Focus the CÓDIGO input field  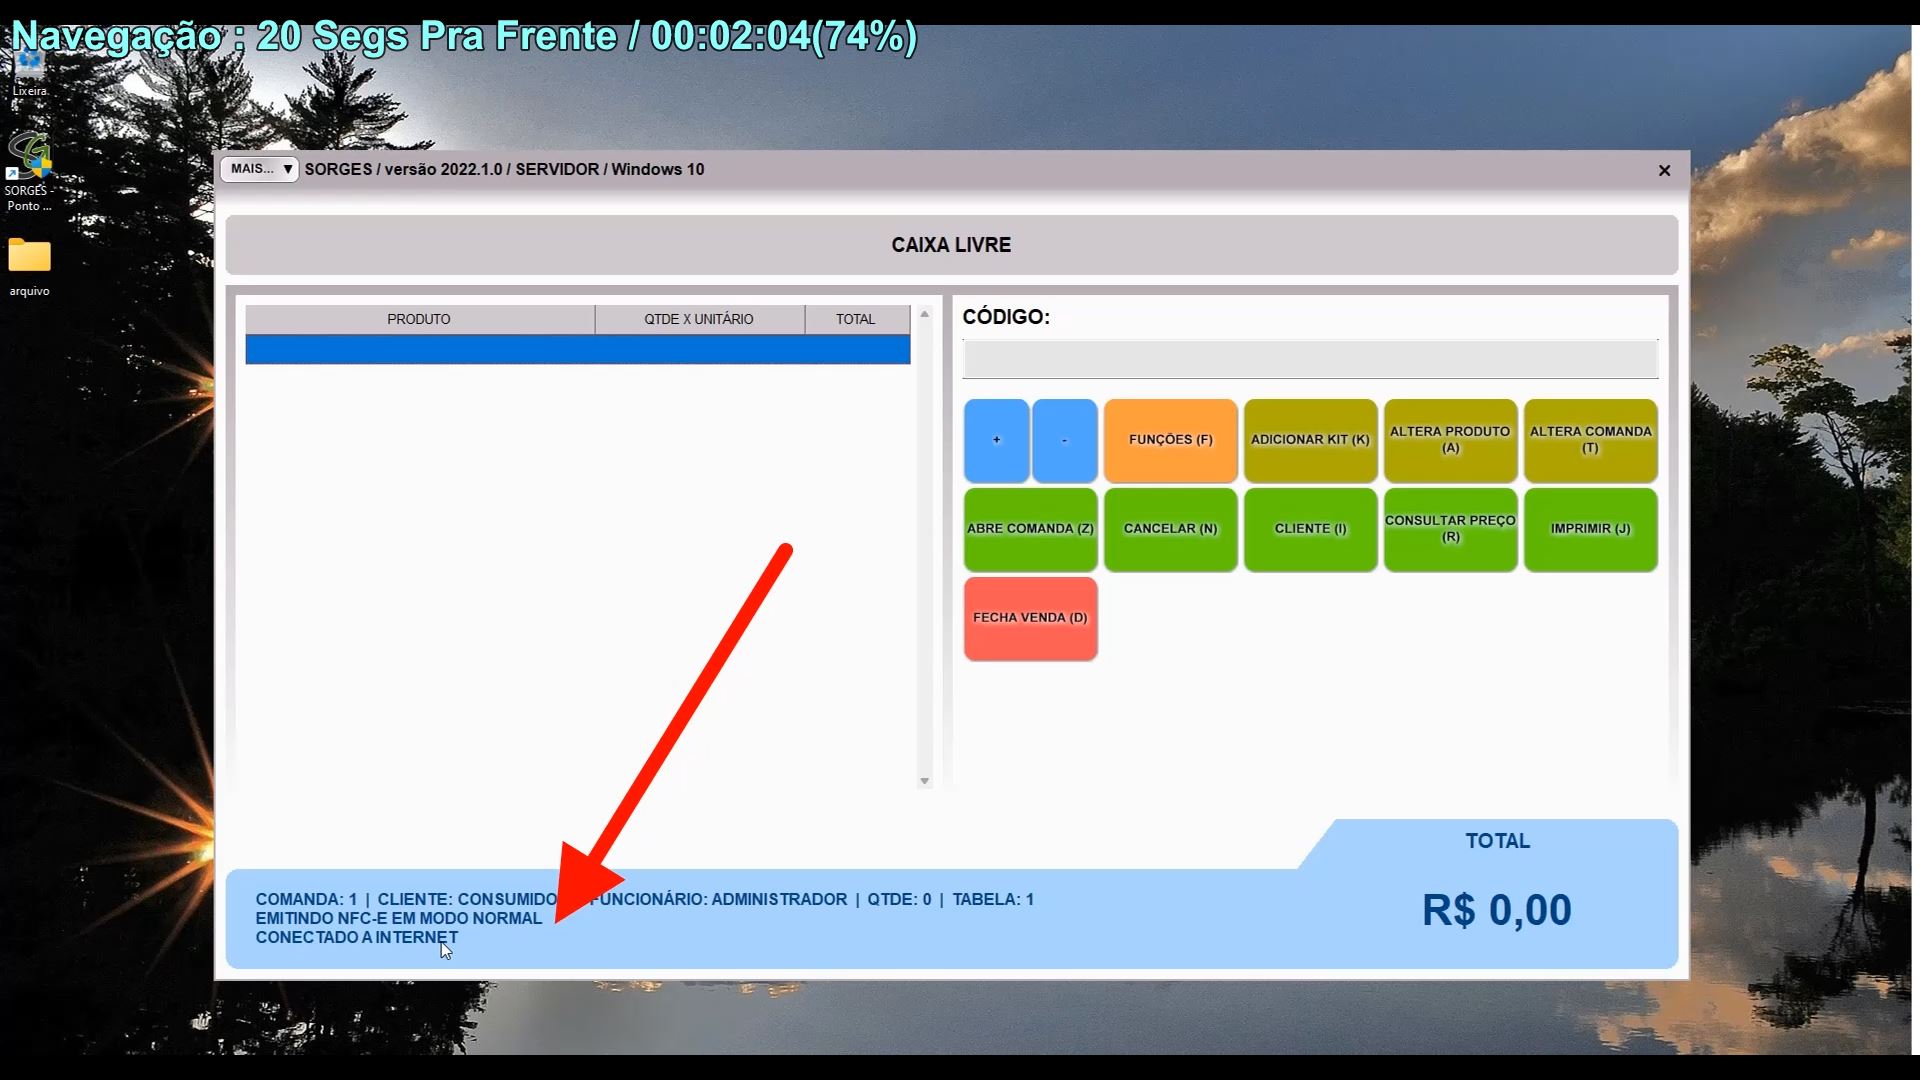click(1310, 359)
